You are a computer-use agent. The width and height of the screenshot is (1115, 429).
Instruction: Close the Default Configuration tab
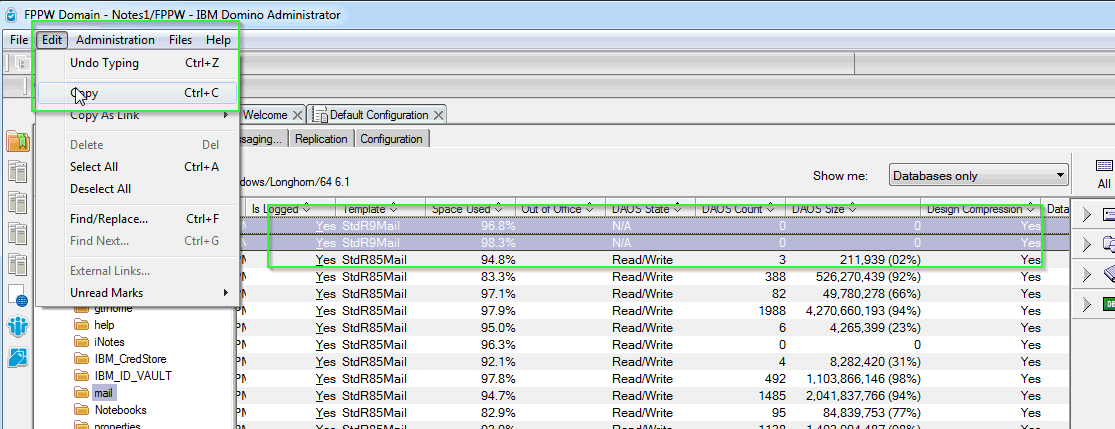pyautogui.click(x=439, y=115)
